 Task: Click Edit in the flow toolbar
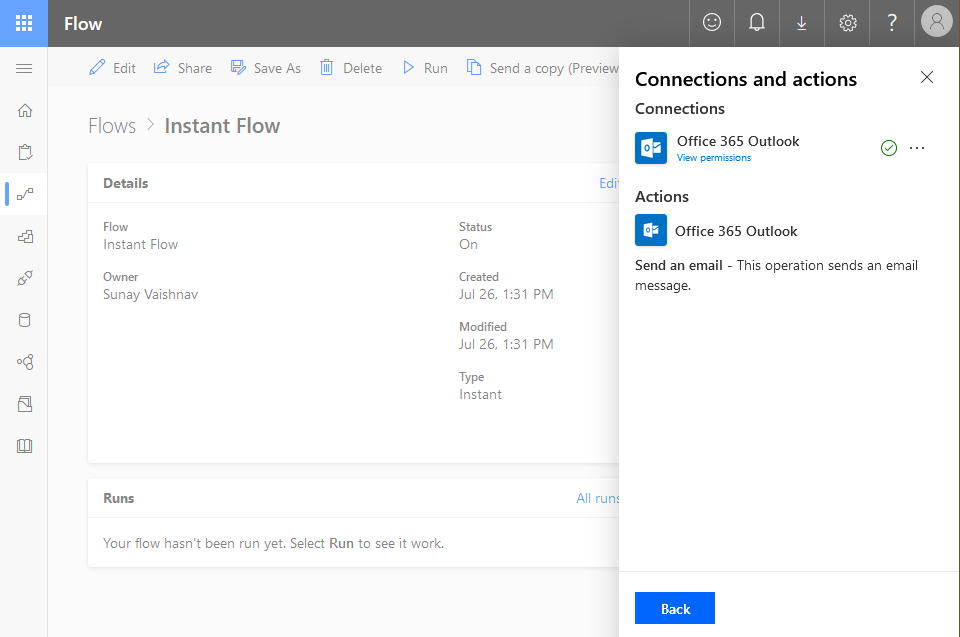112,68
